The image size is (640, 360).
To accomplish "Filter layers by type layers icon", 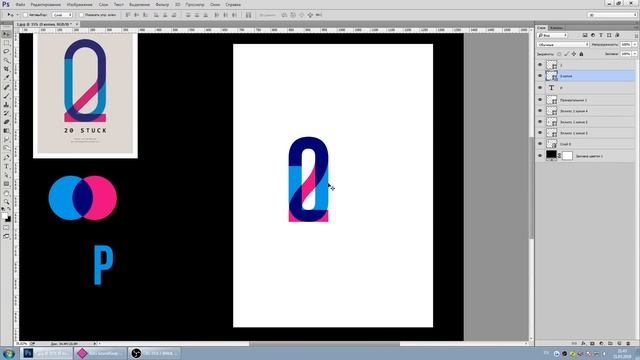I will tap(601, 36).
